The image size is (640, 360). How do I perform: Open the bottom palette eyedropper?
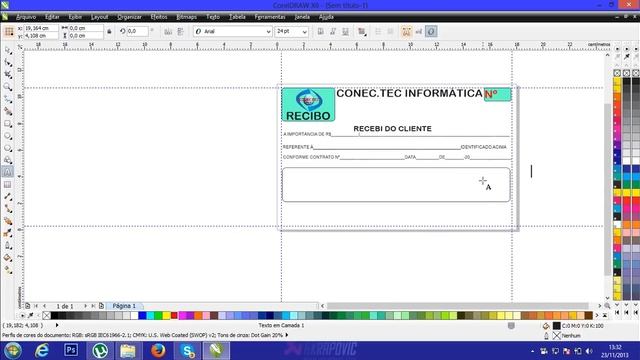click(x=31, y=316)
